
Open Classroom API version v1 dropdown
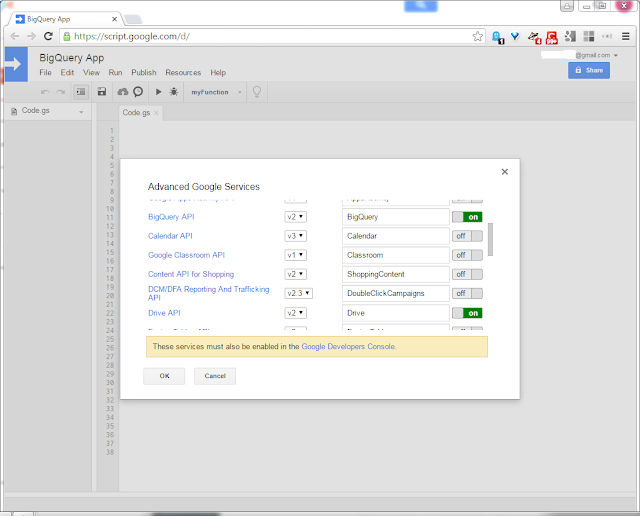296,255
